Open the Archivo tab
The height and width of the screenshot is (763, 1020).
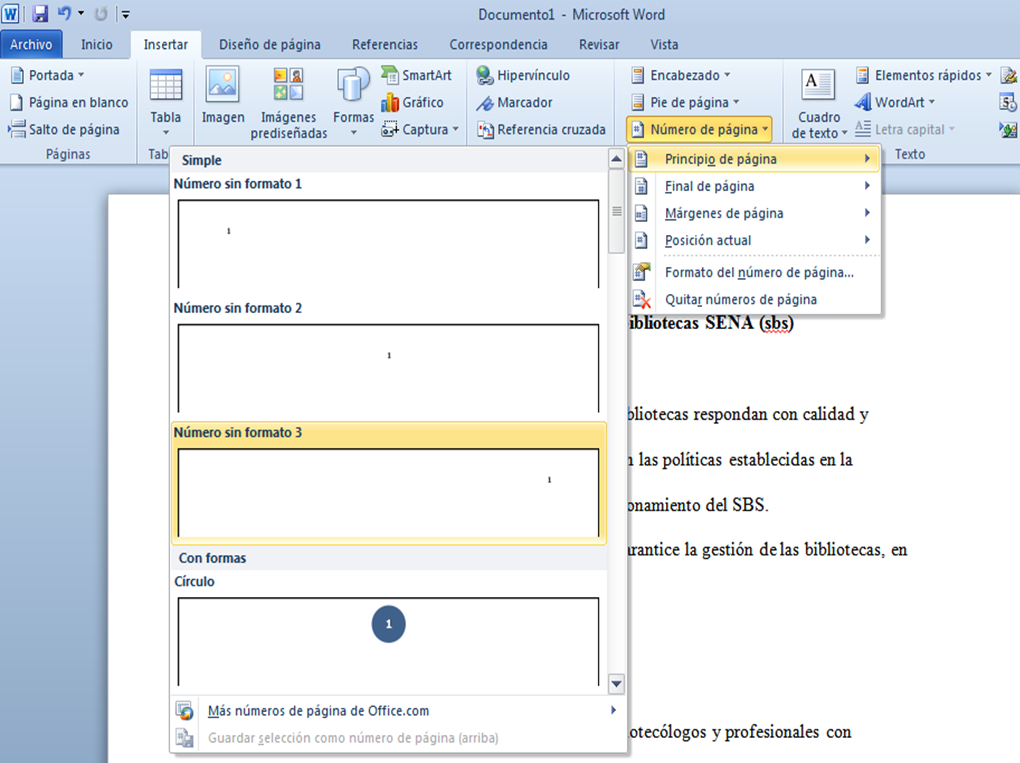tap(31, 44)
